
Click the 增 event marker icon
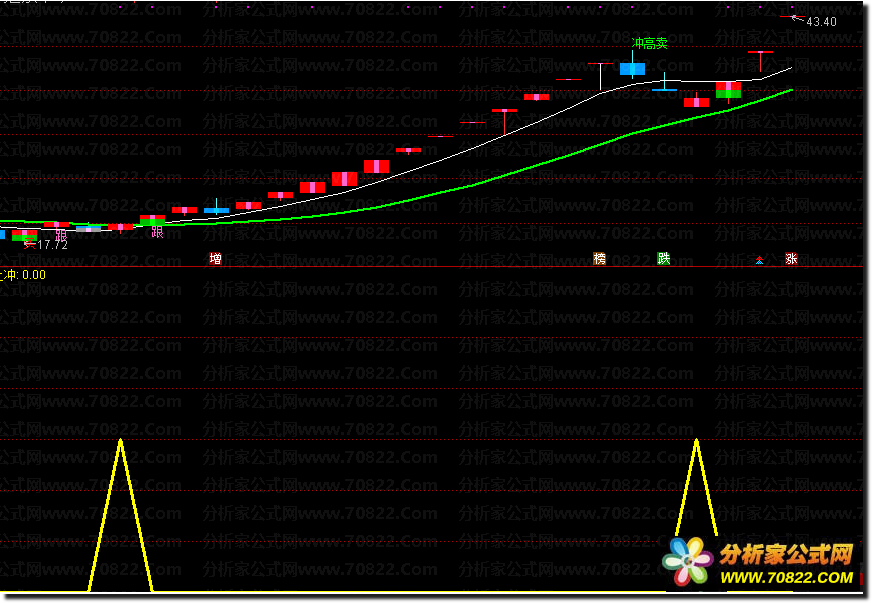(x=215, y=258)
